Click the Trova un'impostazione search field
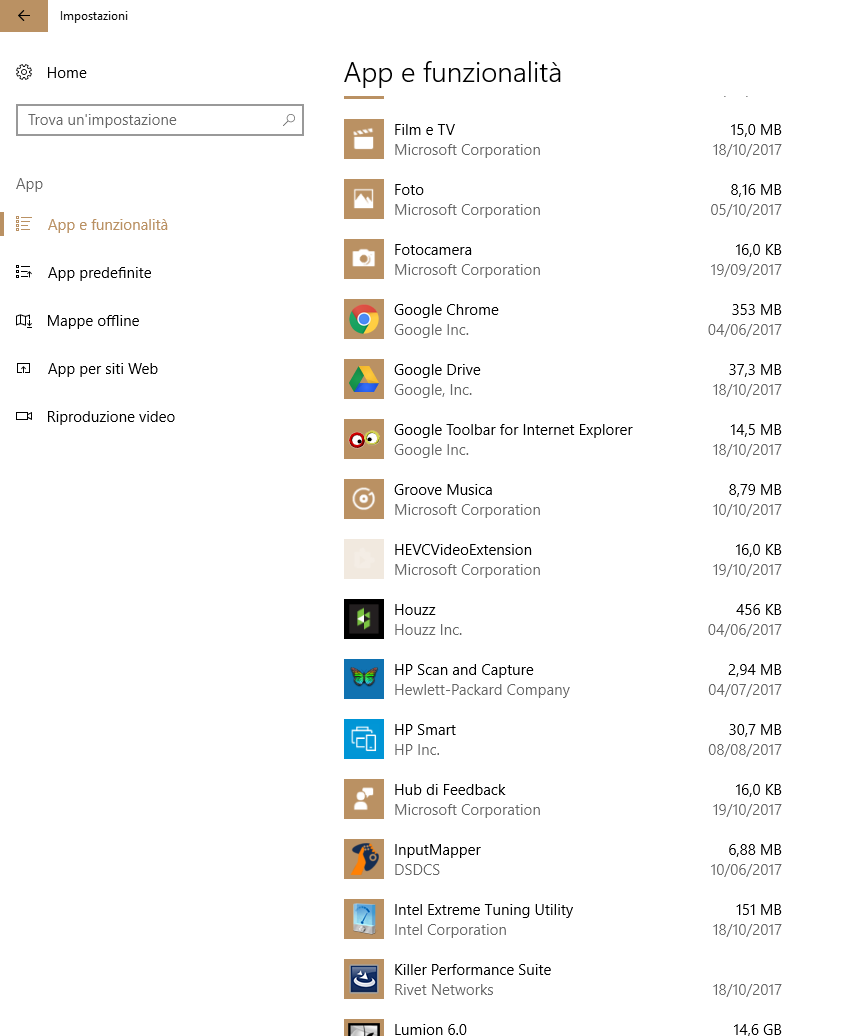The height and width of the screenshot is (1036, 848). point(152,120)
